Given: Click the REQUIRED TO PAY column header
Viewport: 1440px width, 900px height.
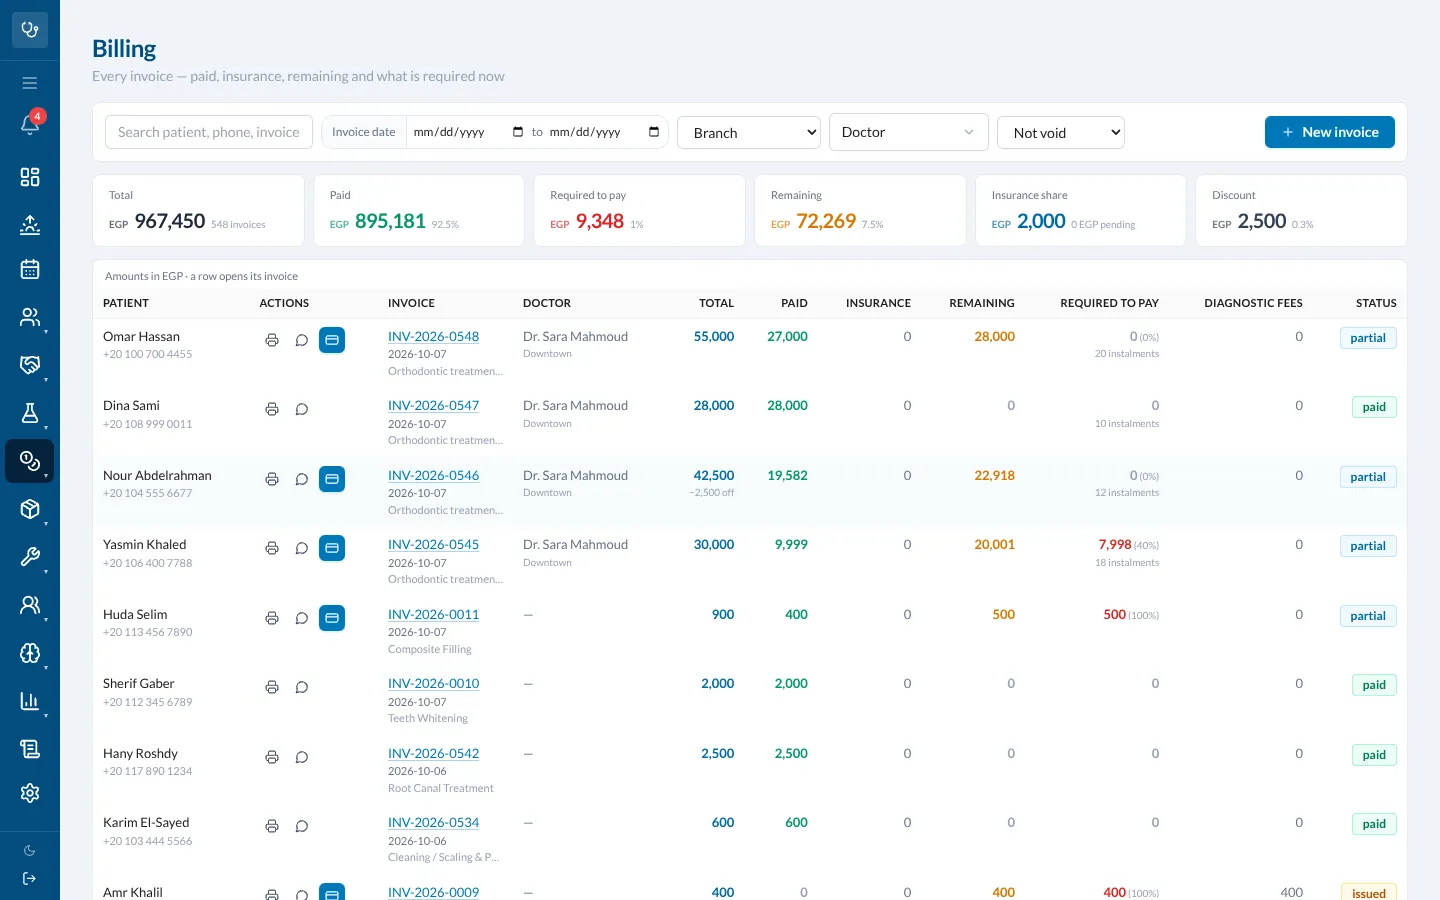Looking at the screenshot, I should coord(1109,303).
